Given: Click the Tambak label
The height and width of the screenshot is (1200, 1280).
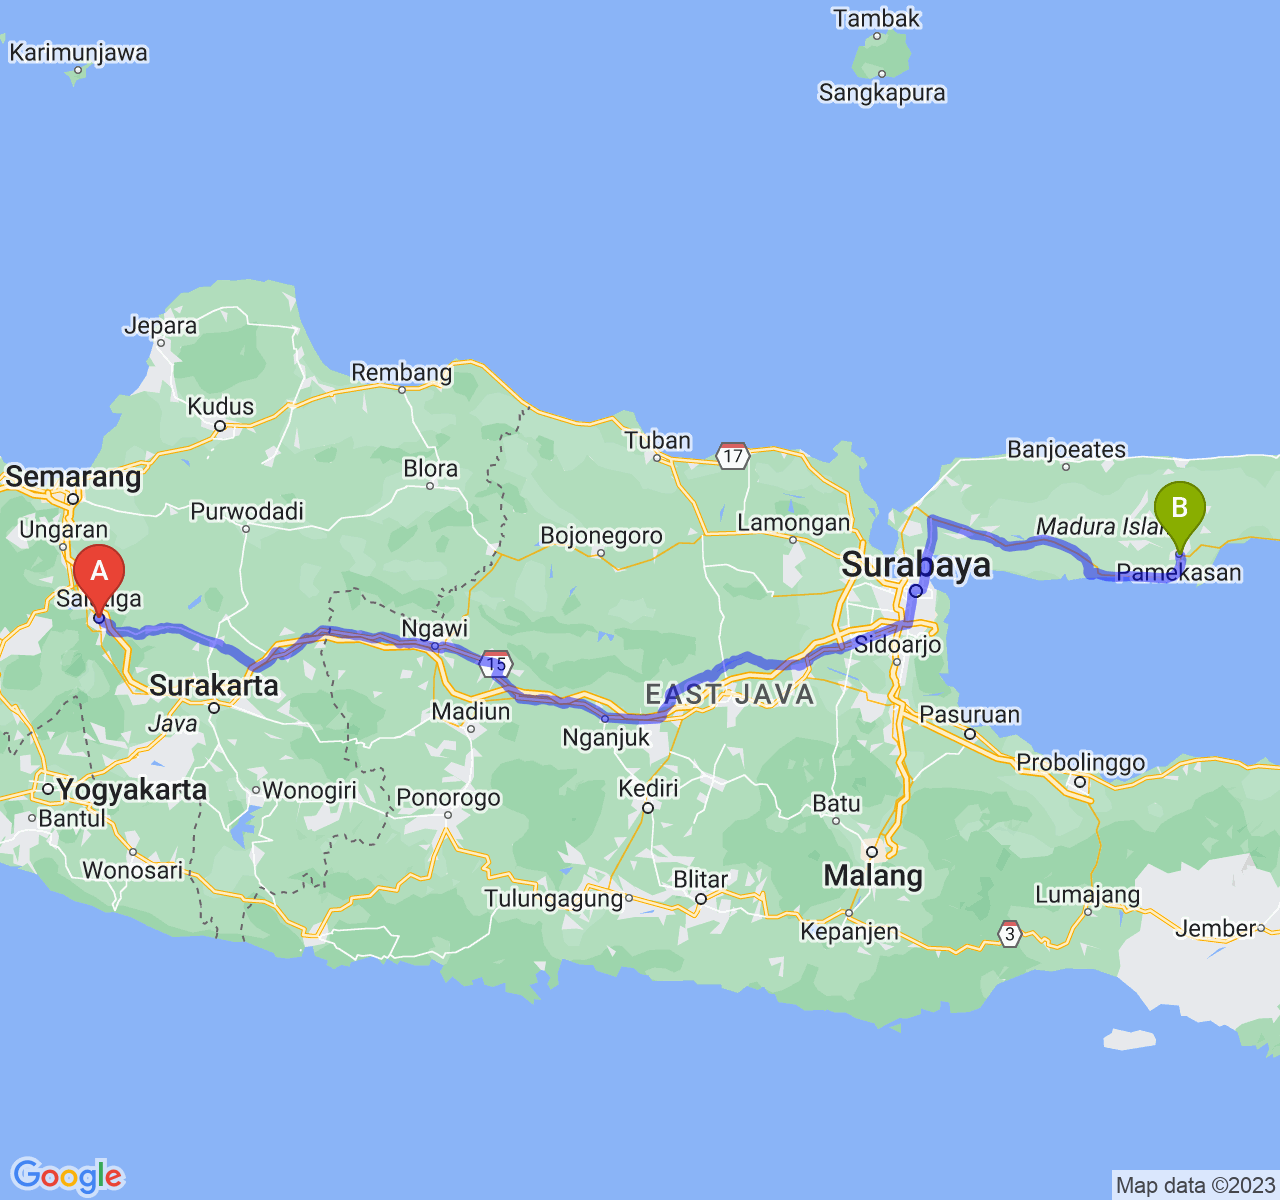Looking at the screenshot, I should tap(876, 18).
